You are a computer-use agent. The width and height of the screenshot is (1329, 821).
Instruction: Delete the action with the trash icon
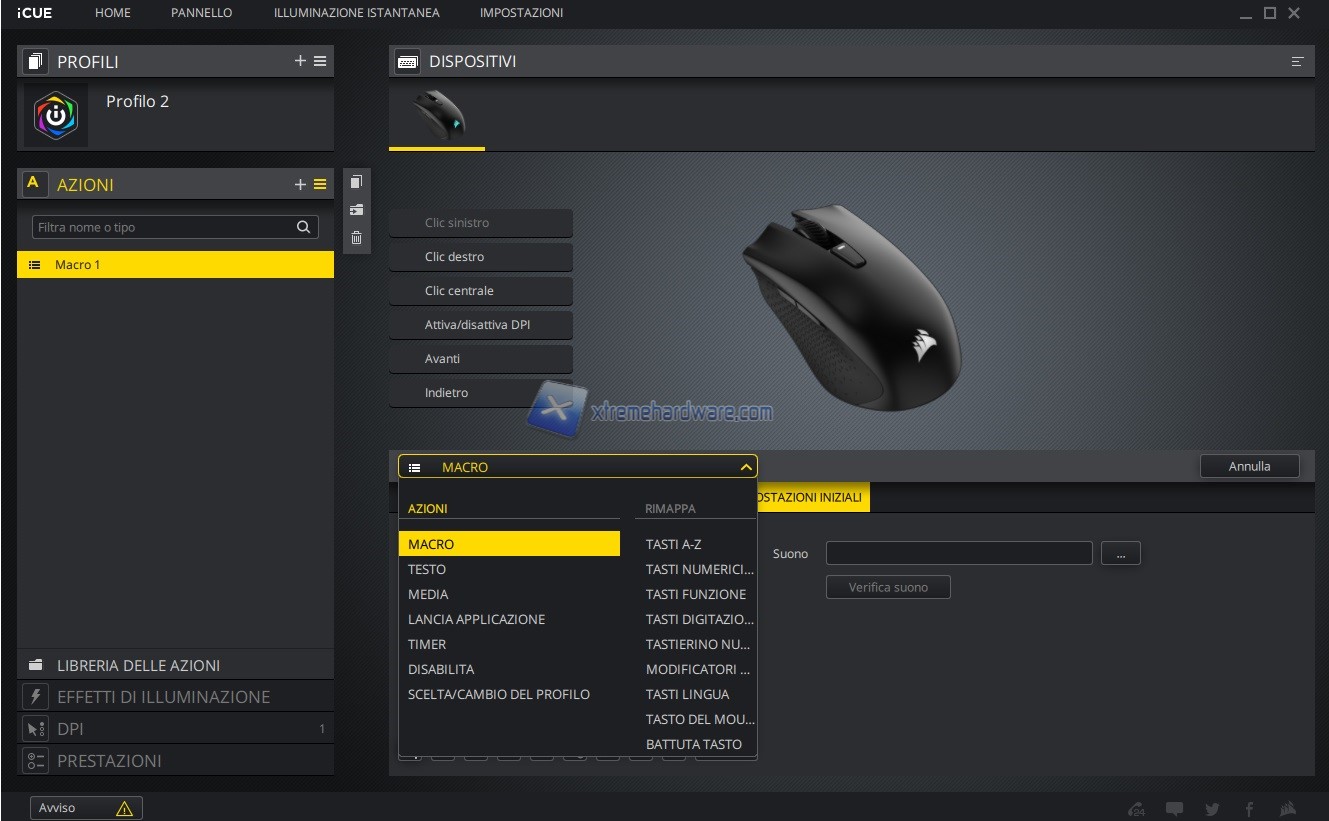pos(356,238)
